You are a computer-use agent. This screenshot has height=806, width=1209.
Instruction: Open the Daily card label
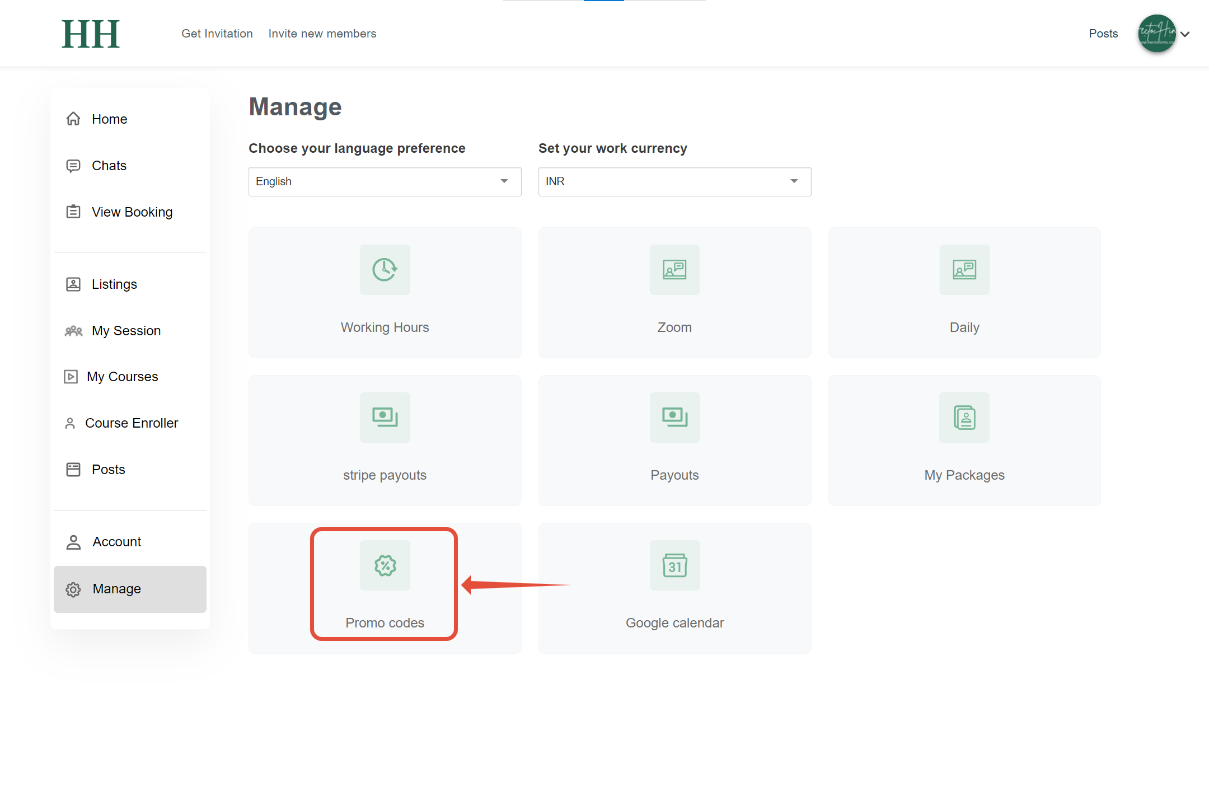965,327
